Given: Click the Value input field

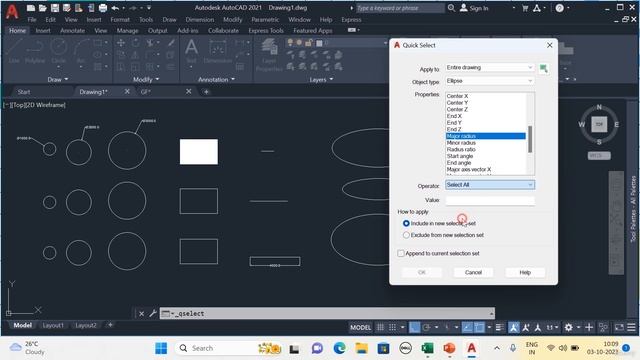Looking at the screenshot, I should (490, 200).
